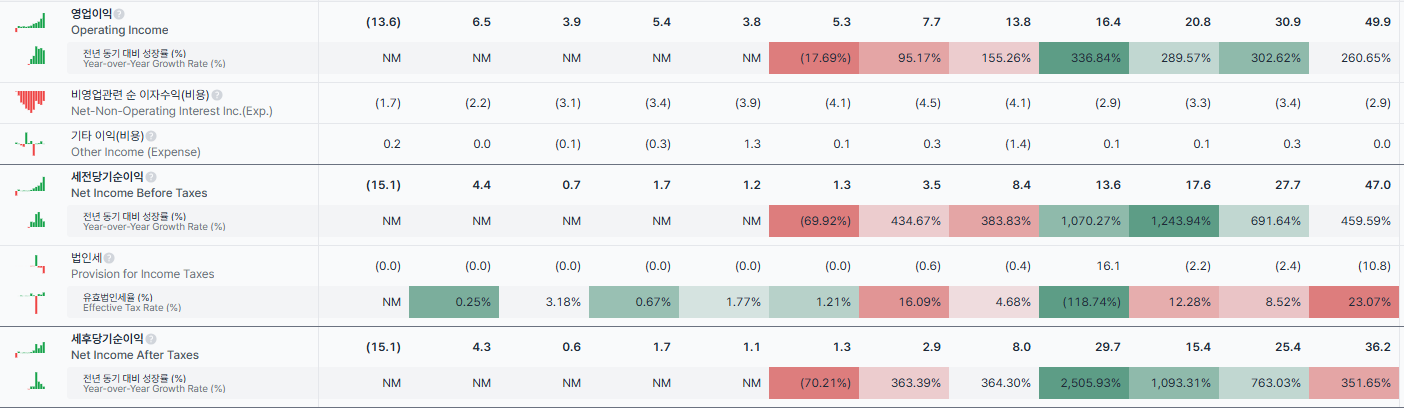This screenshot has height=408, width=1404.
Task: Click the dark green 336.84% growth cell
Action: pyautogui.click(x=1084, y=58)
